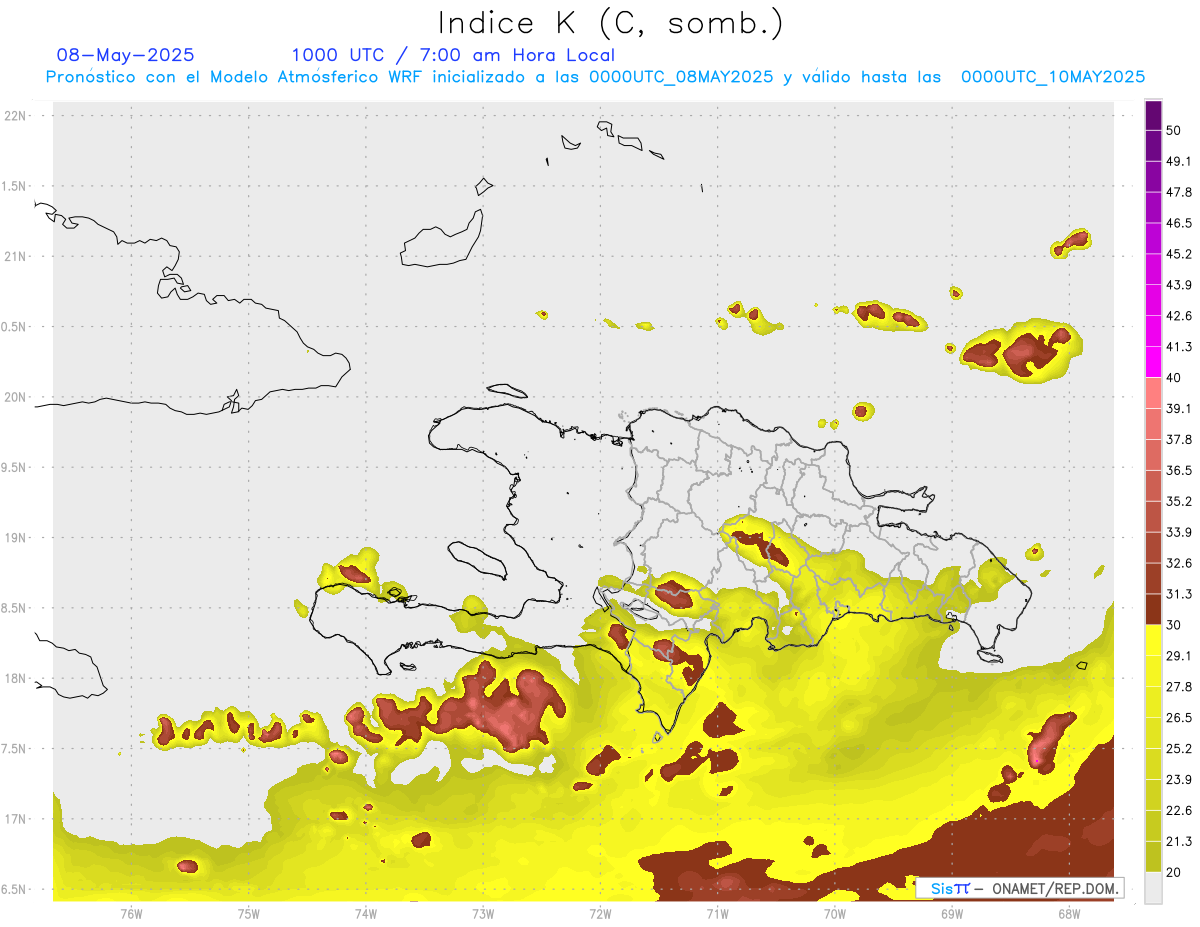Click the "SisTT - ONAMET/REP.DOM." credit label
This screenshot has height=927, width=1200.
(x=1020, y=888)
